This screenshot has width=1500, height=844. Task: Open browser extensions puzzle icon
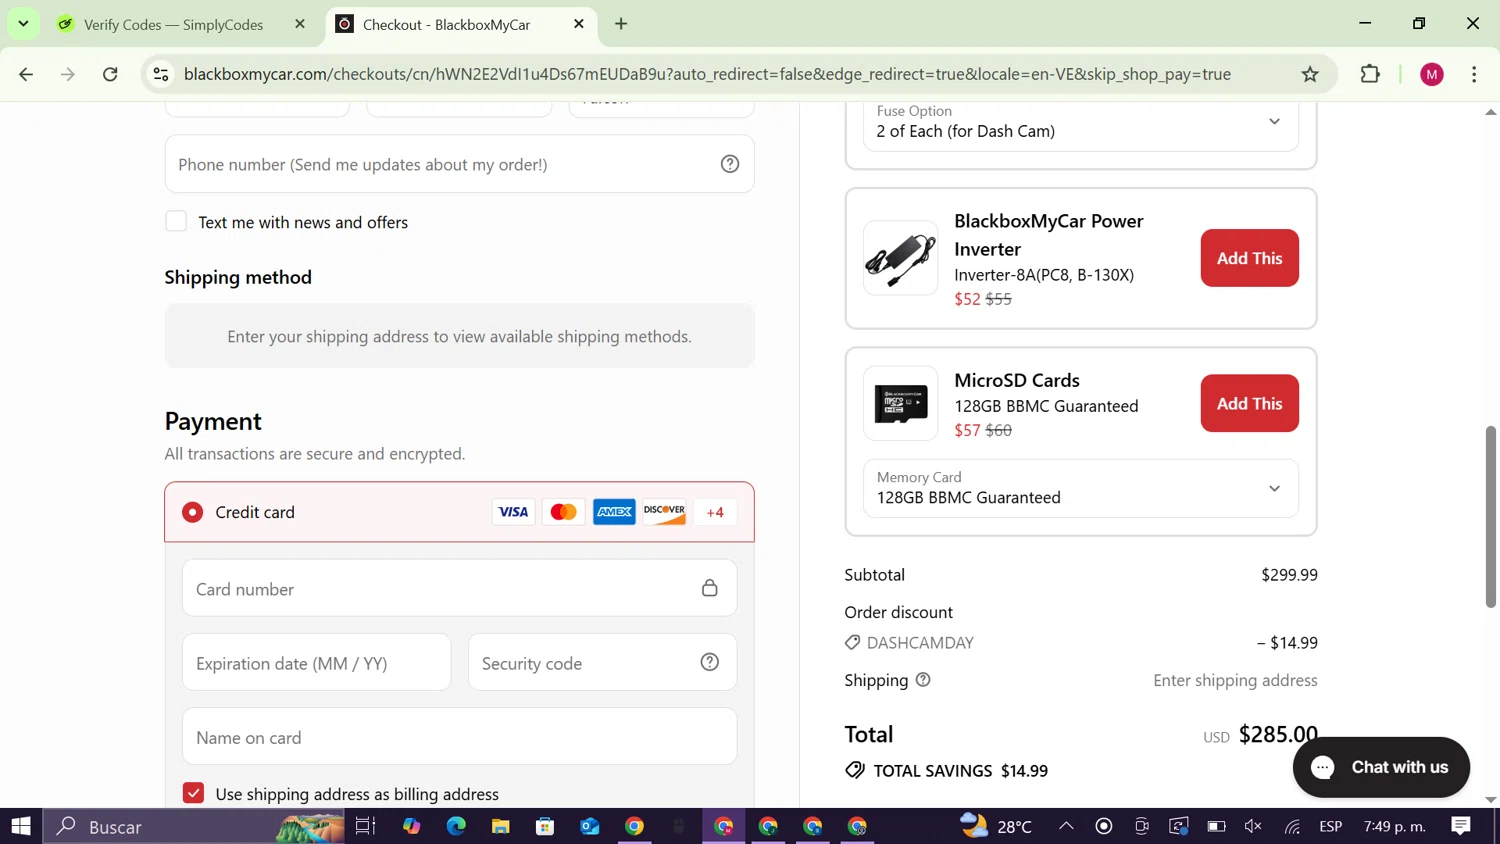click(x=1370, y=74)
